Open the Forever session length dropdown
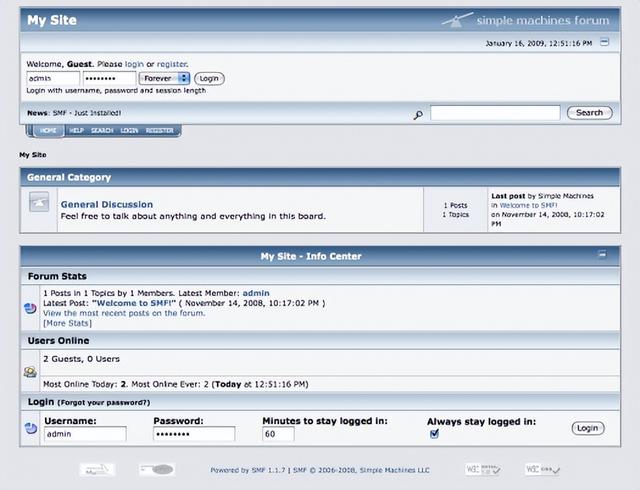 [x=164, y=78]
